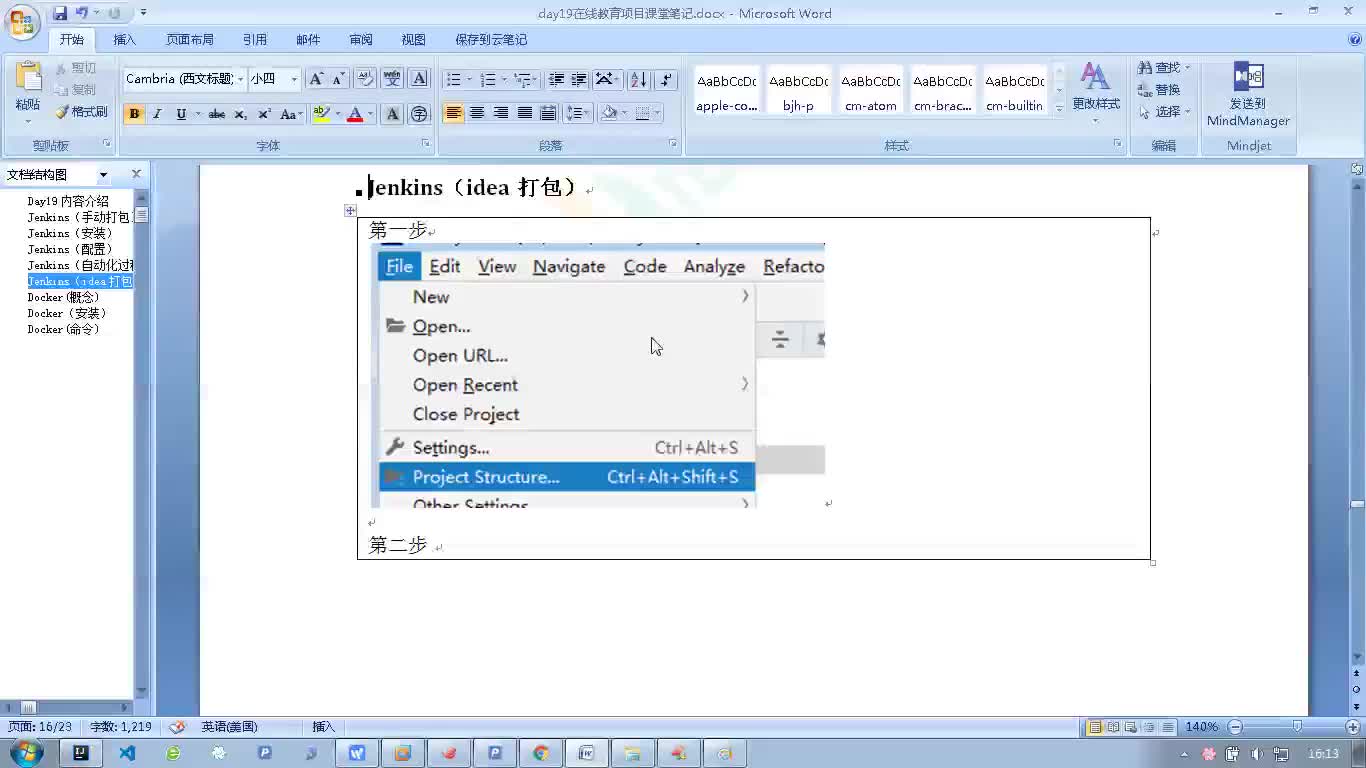Open the font size dropdown (小四)
The width and height of the screenshot is (1366, 768).
click(294, 79)
